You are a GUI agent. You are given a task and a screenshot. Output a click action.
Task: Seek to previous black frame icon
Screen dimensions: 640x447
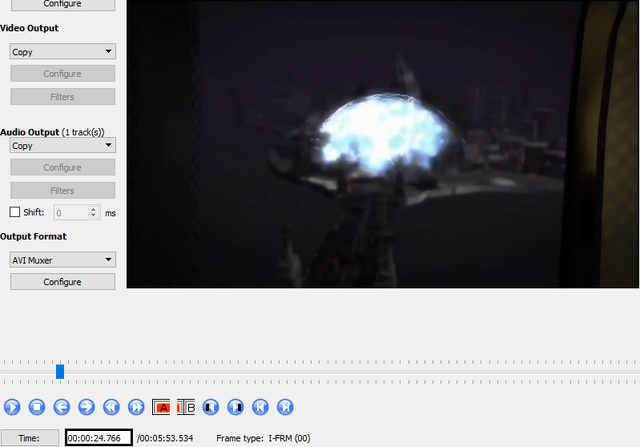pyautogui.click(x=211, y=407)
